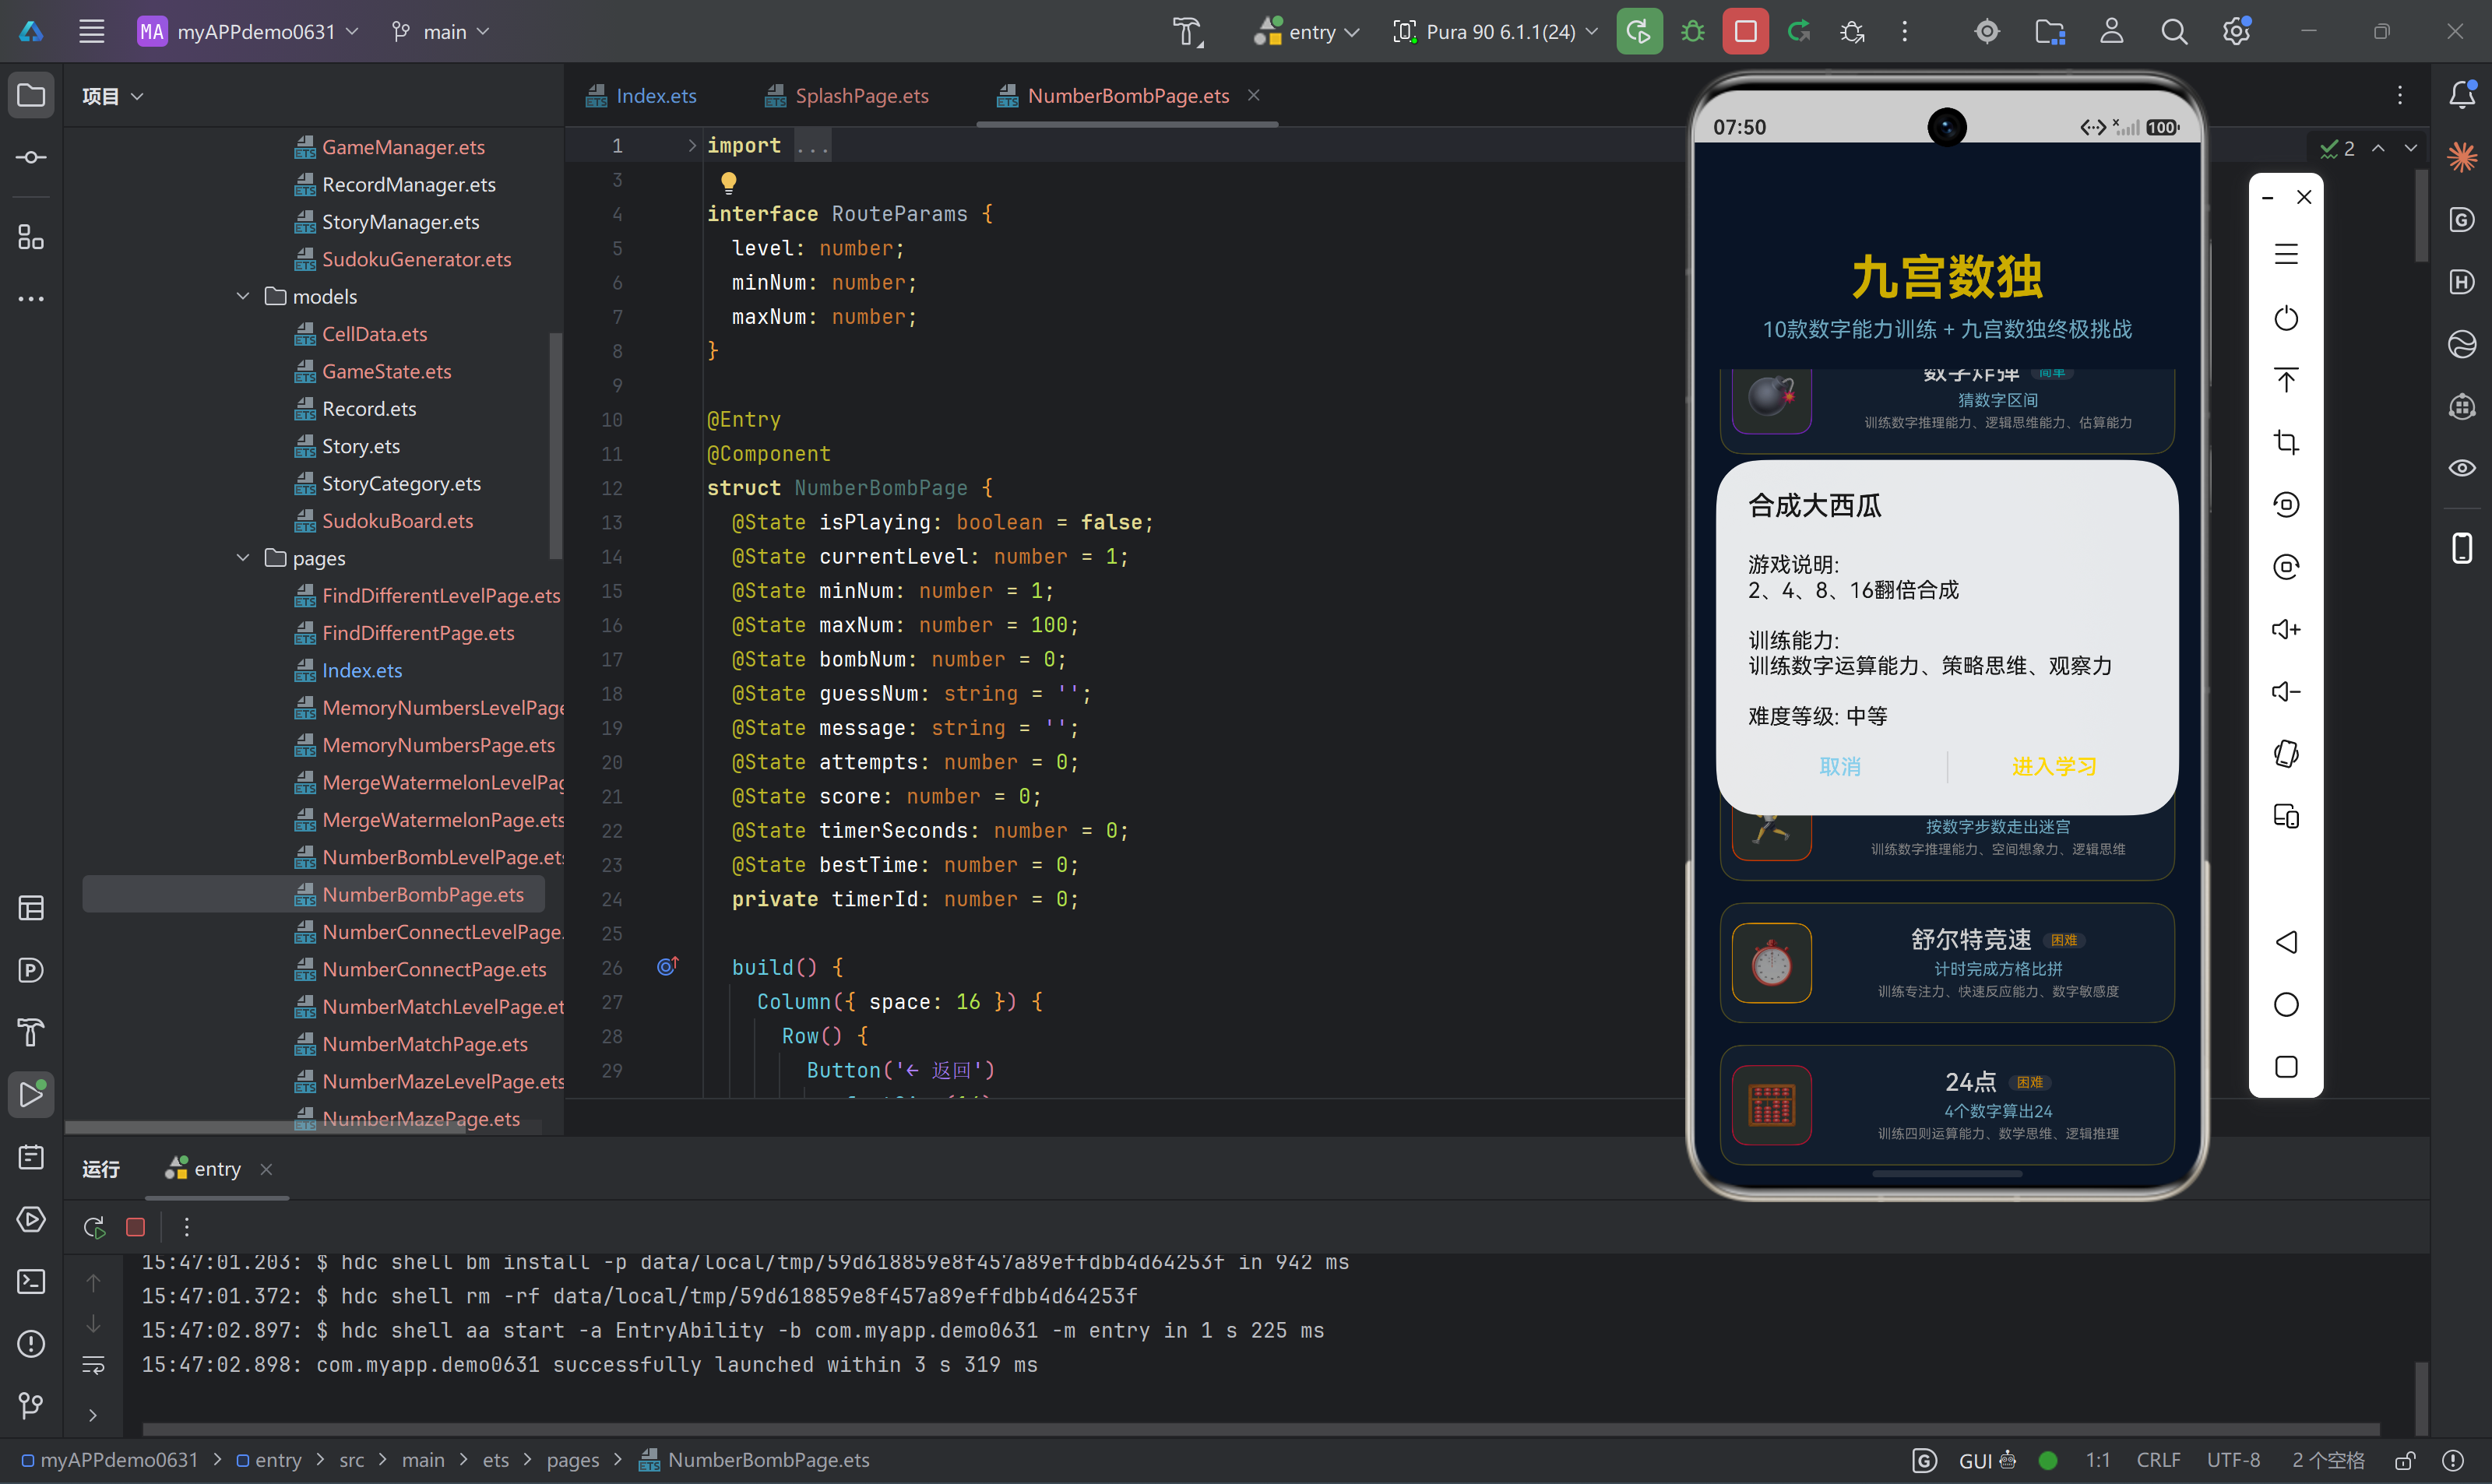Tap the 舒尔特竞速 game card
The width and height of the screenshot is (2492, 1484).
[1946, 963]
